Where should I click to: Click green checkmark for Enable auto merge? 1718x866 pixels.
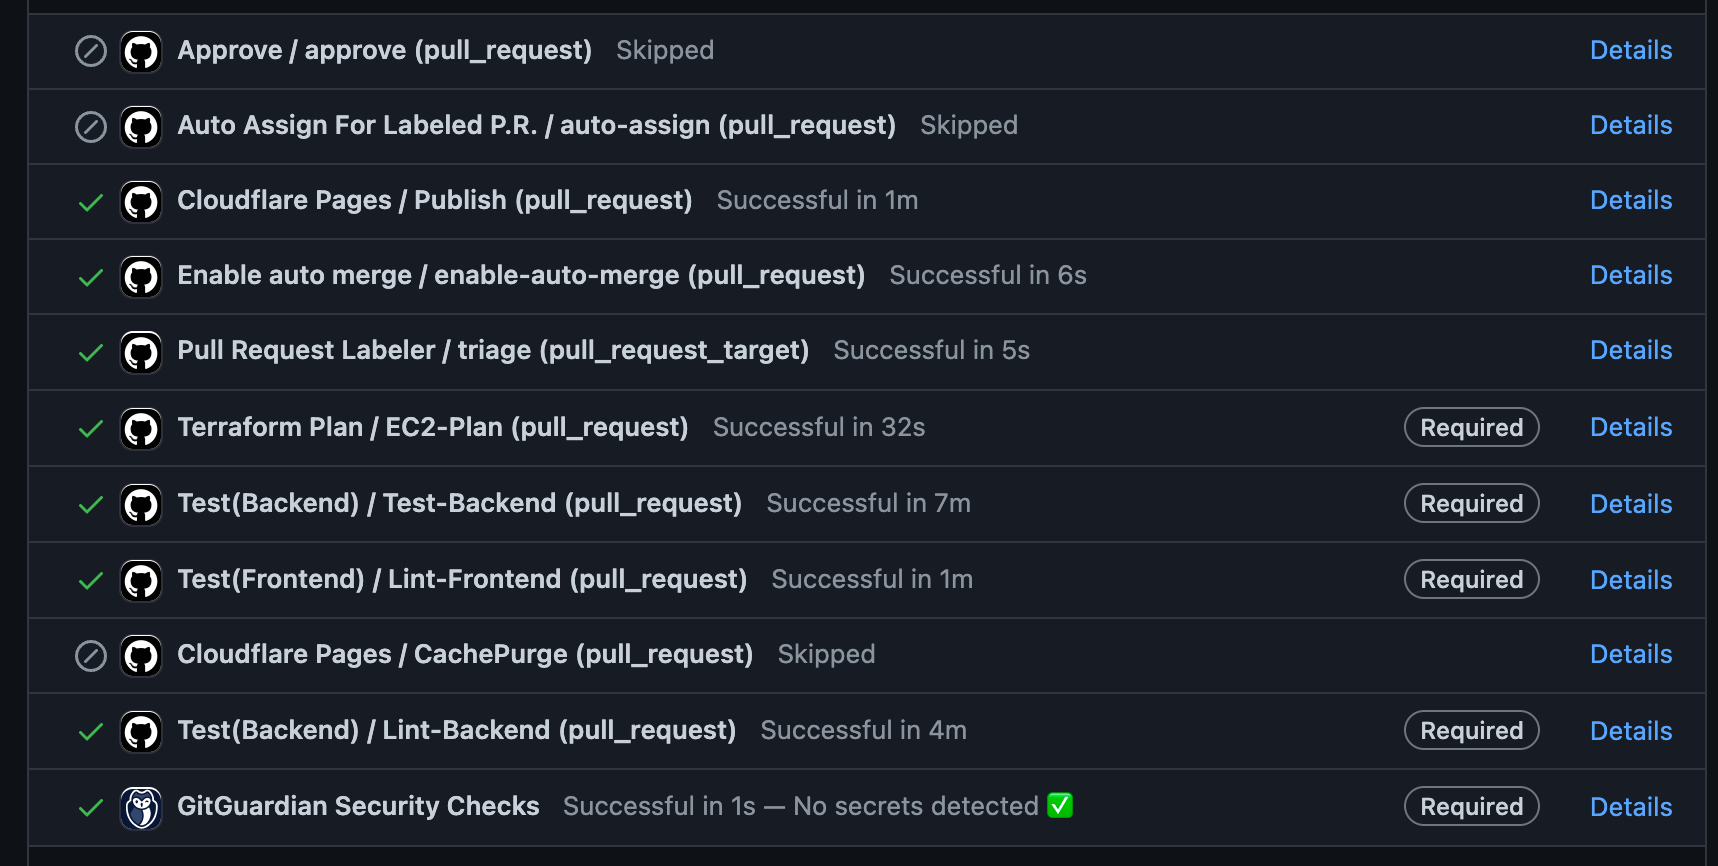[x=91, y=277]
